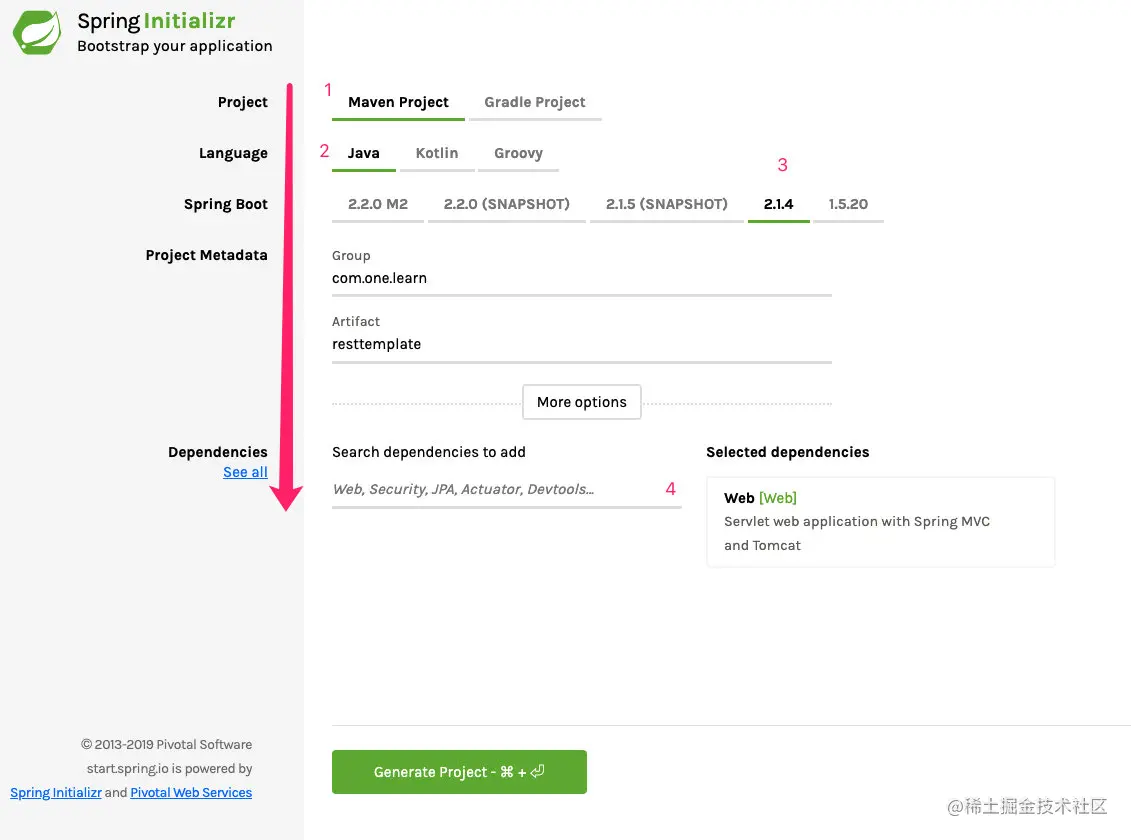Click the Project Metadata label
The height and width of the screenshot is (840, 1131).
206,255
